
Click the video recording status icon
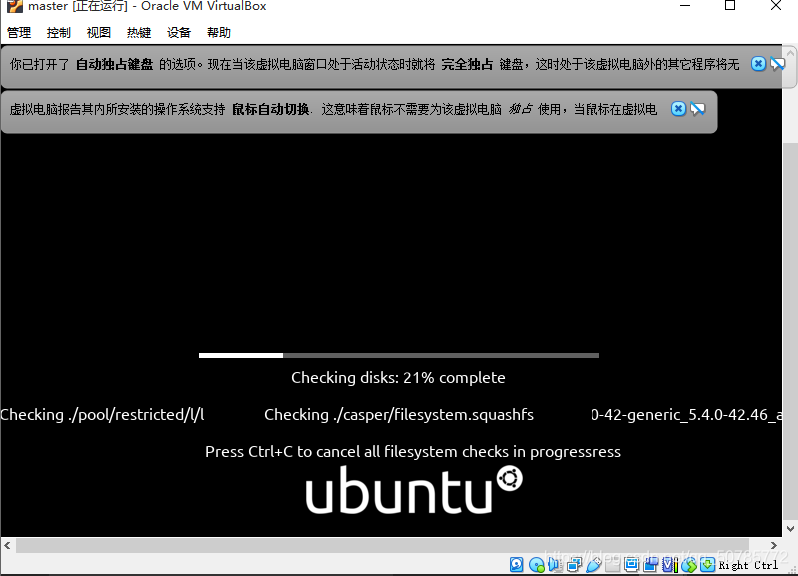click(650, 564)
